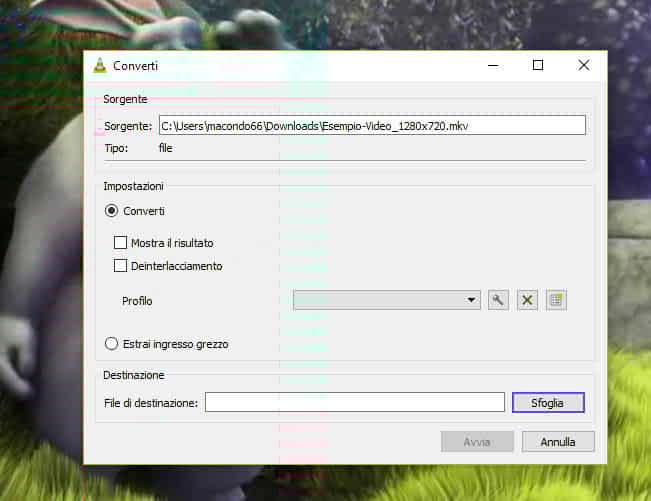
Task: Click the Sorgente file path field
Action: point(371,125)
